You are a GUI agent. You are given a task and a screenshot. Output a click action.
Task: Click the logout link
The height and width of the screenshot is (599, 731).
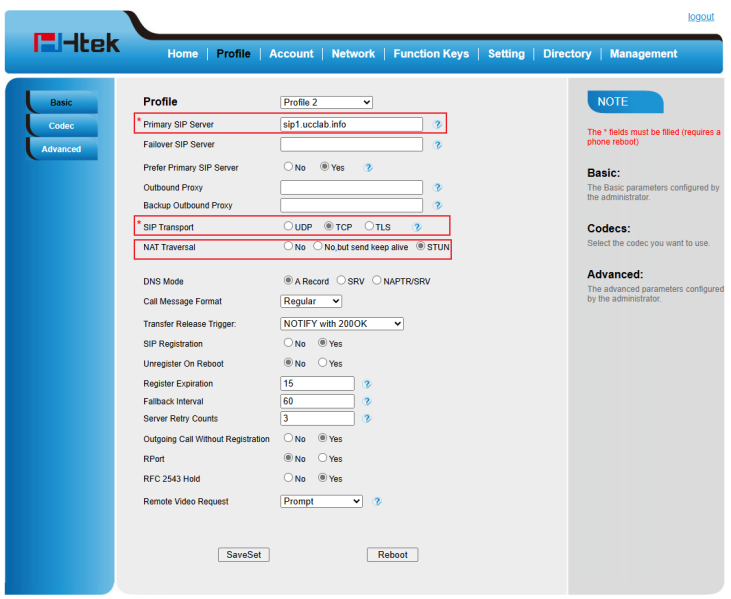[700, 17]
